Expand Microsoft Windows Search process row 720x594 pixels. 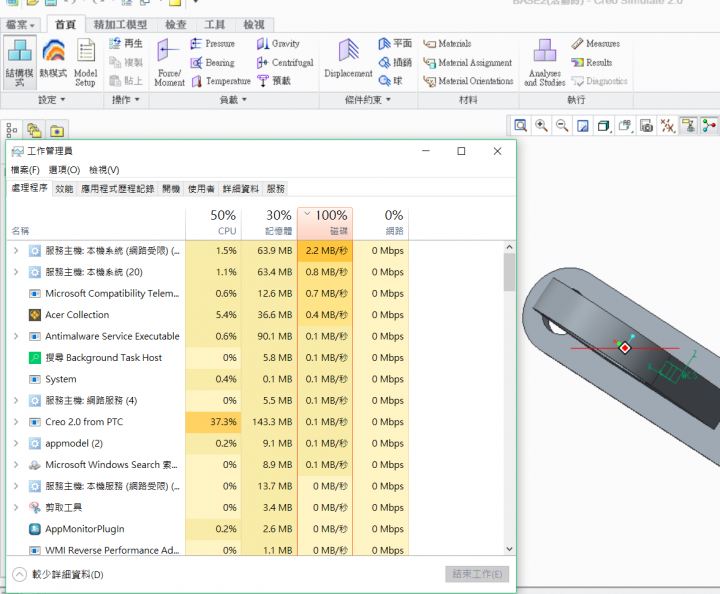[16, 465]
